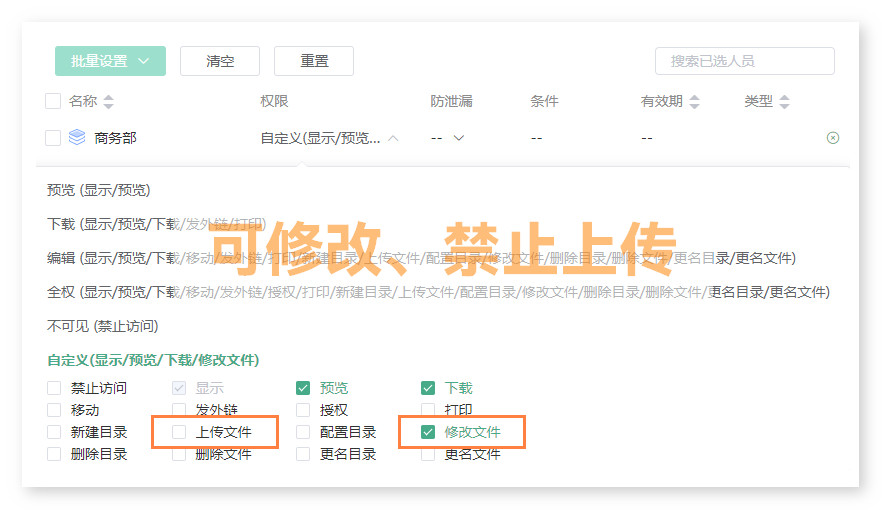This screenshot has height=510, width=882.
Task: Click the 条件 column header
Action: [x=544, y=101]
